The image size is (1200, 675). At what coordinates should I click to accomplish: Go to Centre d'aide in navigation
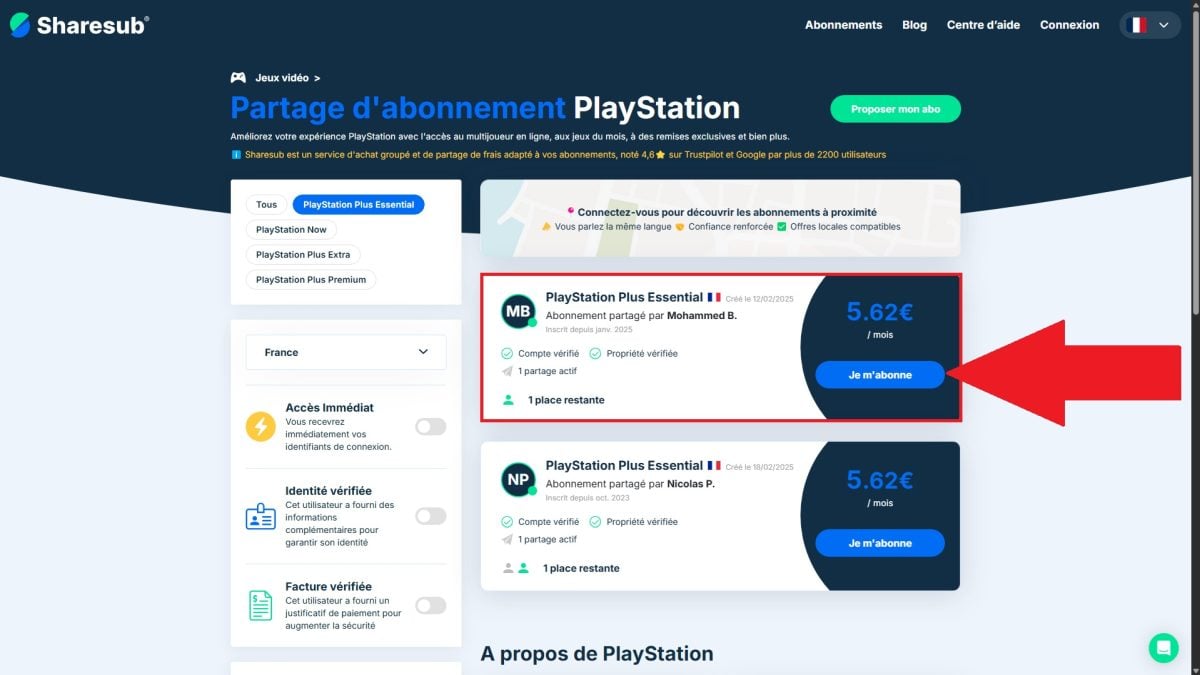pos(983,25)
